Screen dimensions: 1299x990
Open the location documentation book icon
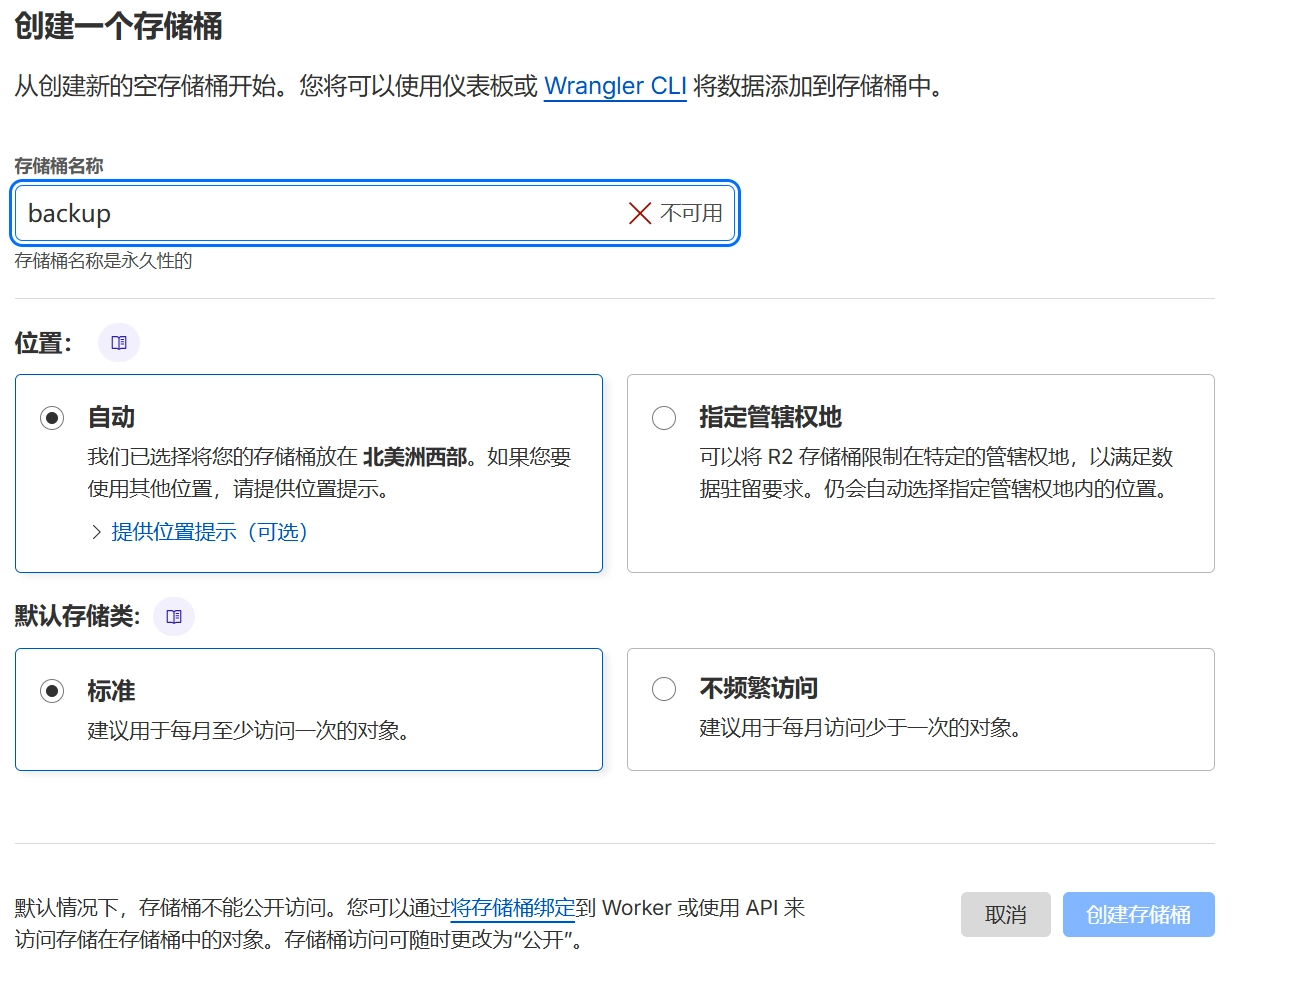pos(119,343)
